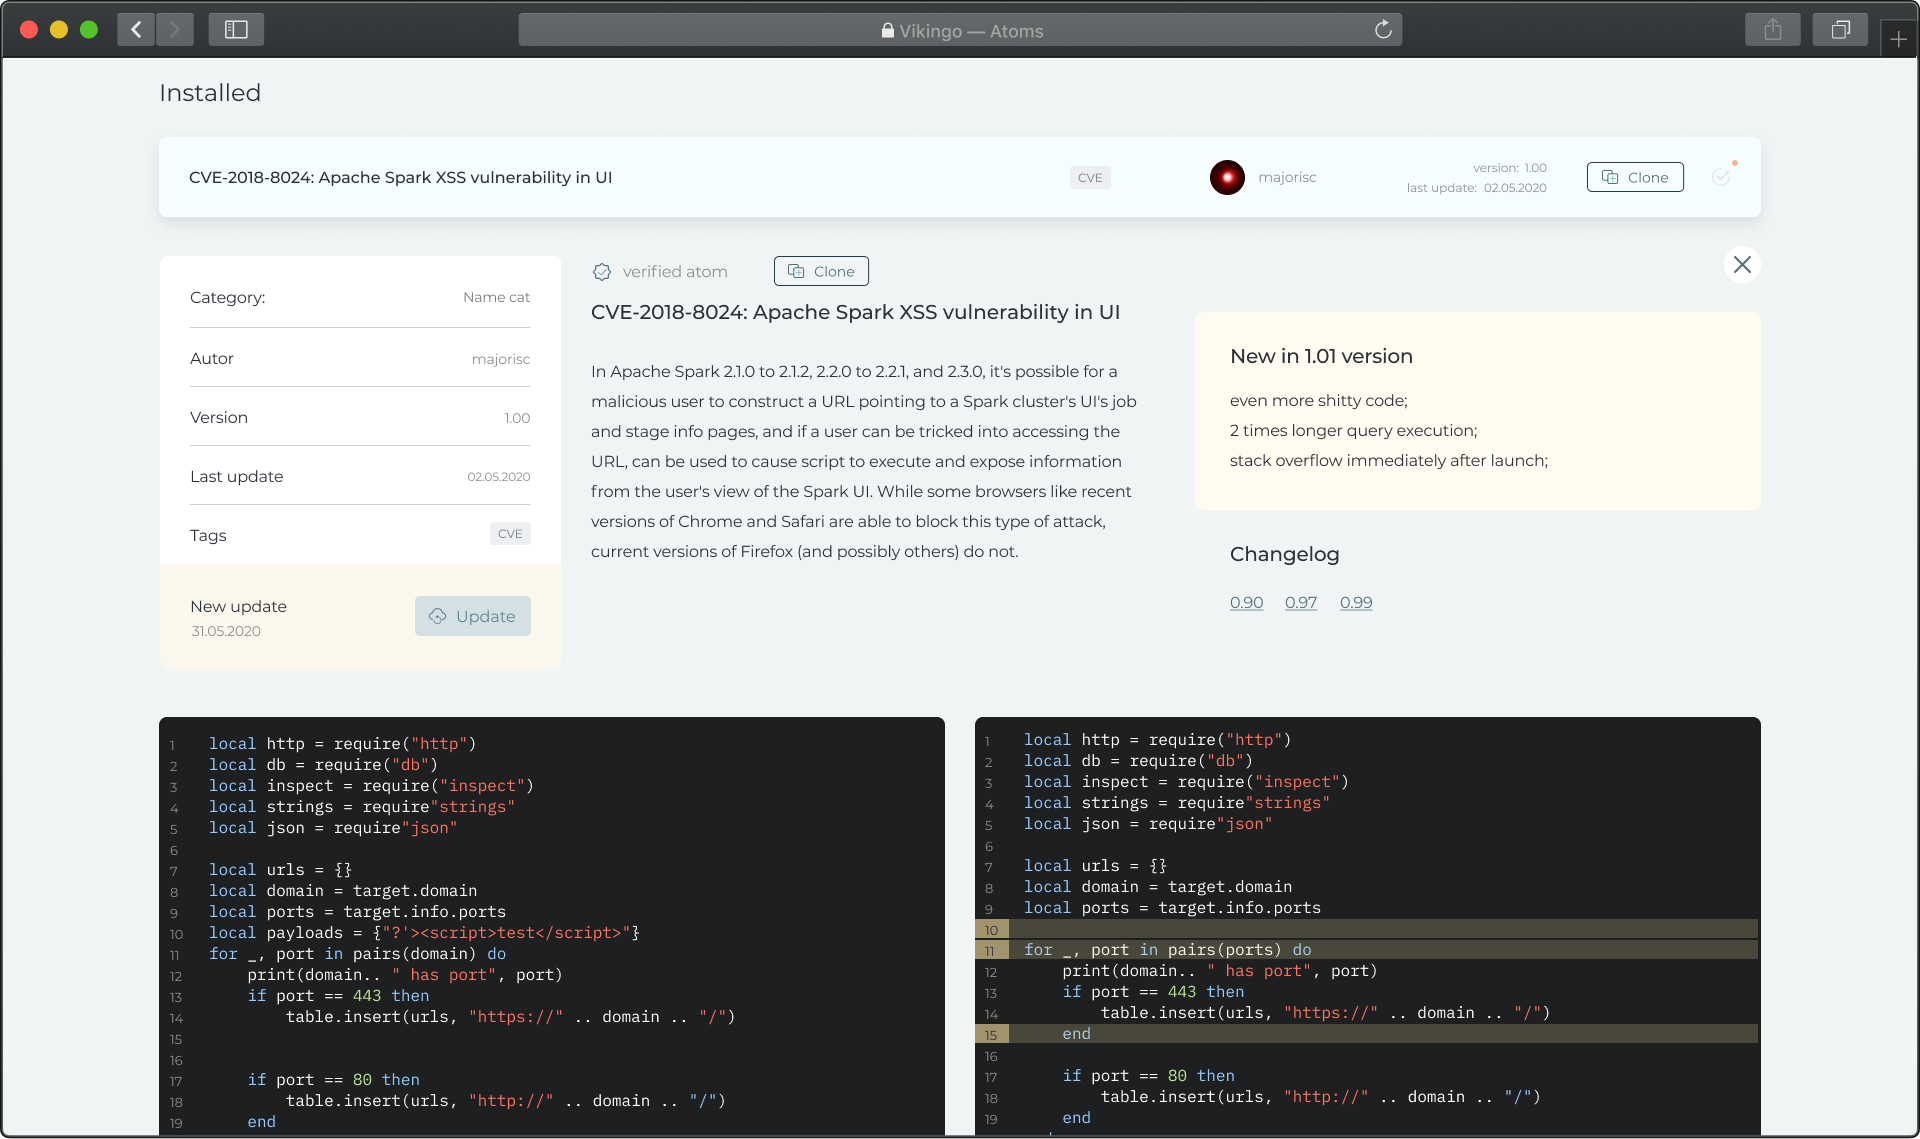Close the atom detail panel
The width and height of the screenshot is (1920, 1139).
(1742, 265)
